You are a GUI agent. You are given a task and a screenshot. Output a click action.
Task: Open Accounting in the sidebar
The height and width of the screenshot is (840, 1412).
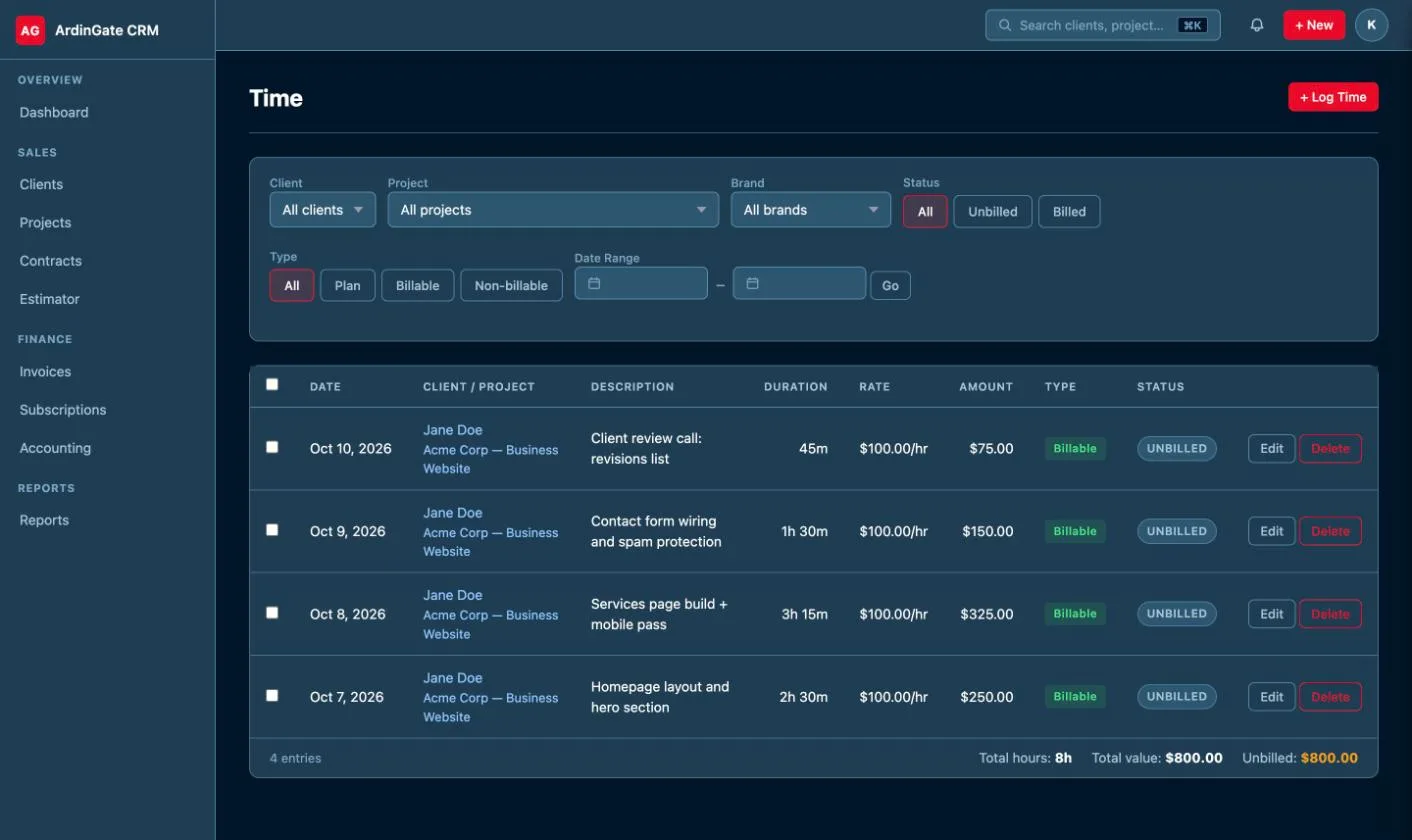click(x=55, y=448)
